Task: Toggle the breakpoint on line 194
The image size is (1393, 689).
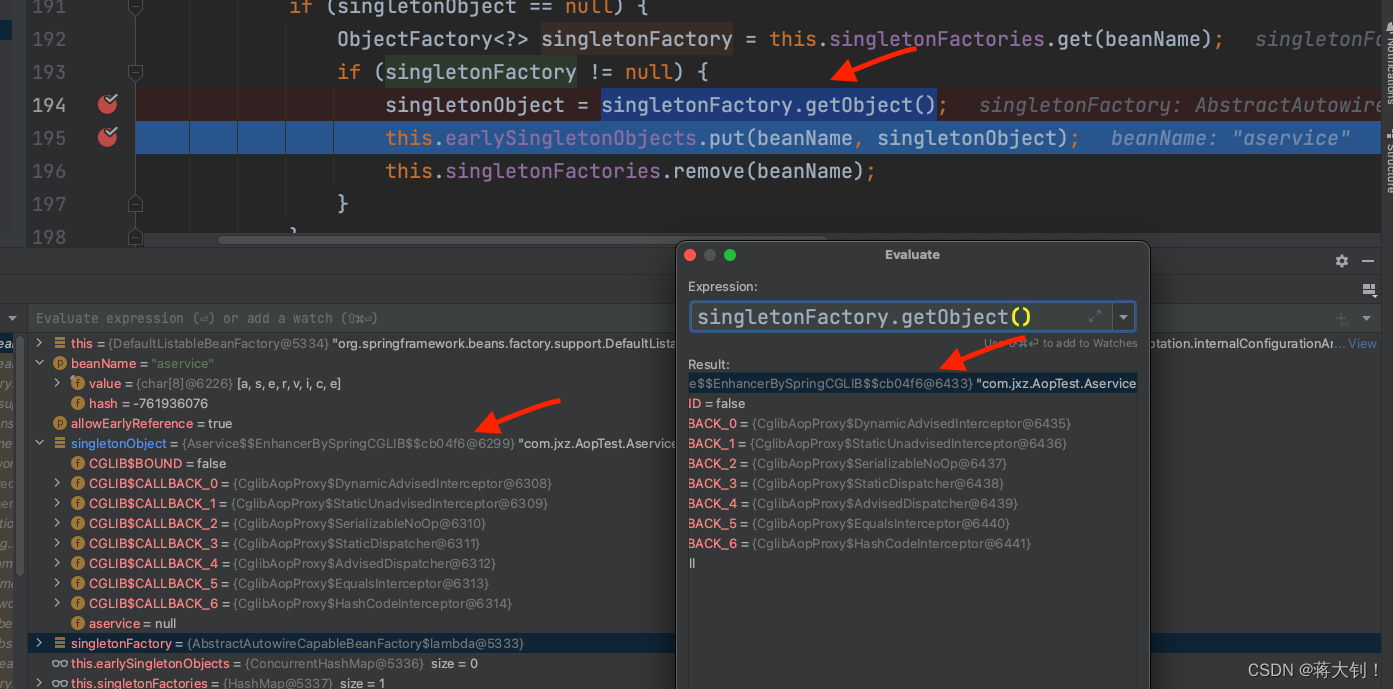Action: tap(107, 104)
